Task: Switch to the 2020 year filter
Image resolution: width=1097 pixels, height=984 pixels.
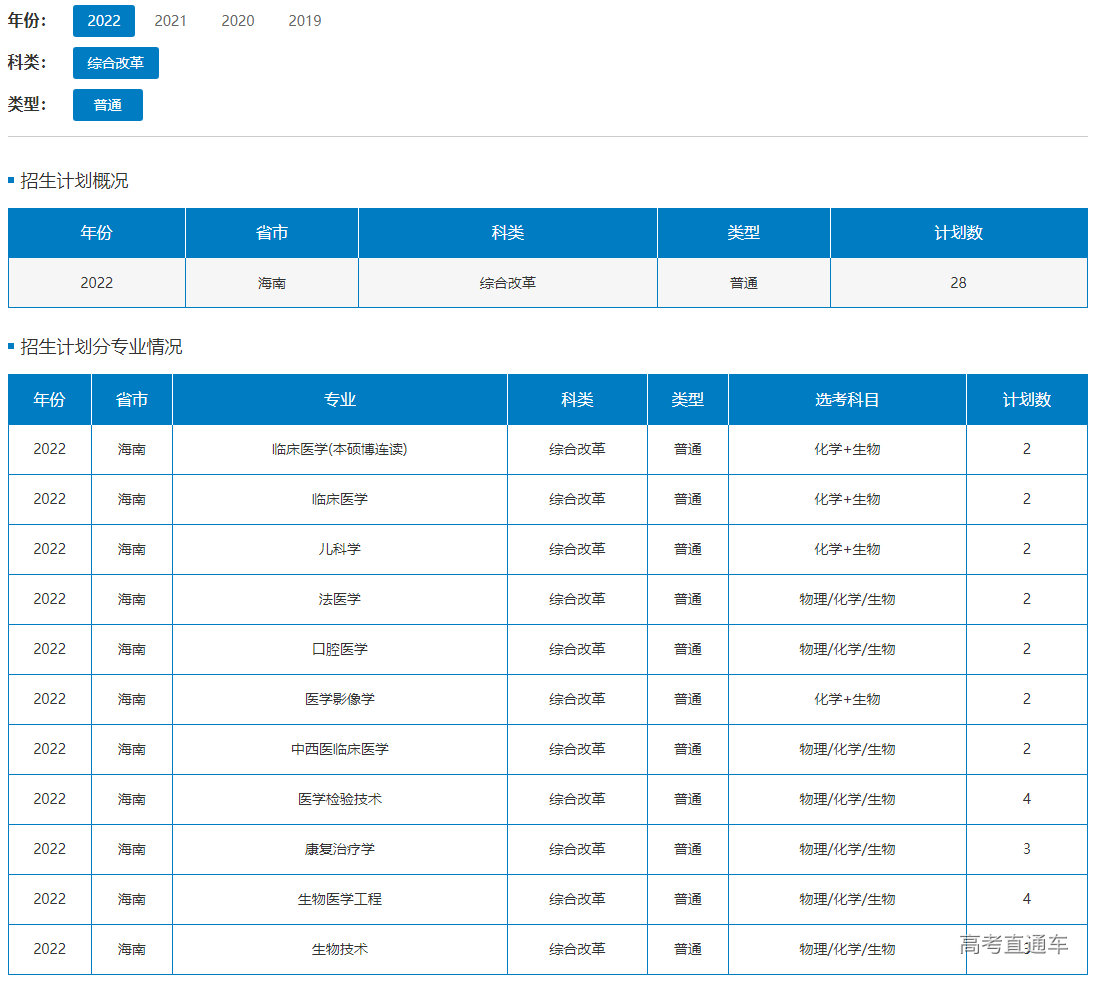Action: coord(238,21)
